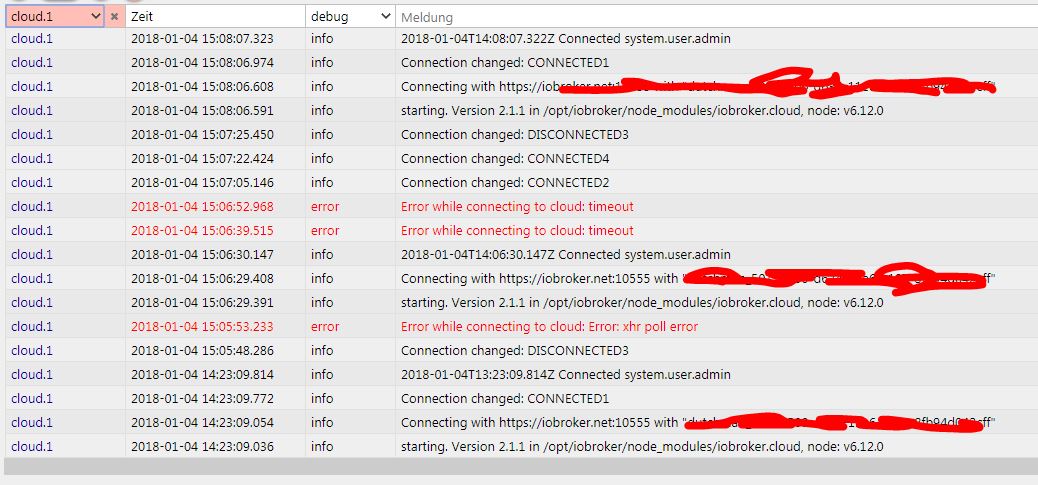Select the 15:06:39.515 error timestamp
This screenshot has width=1038, height=485.
(x=202, y=231)
